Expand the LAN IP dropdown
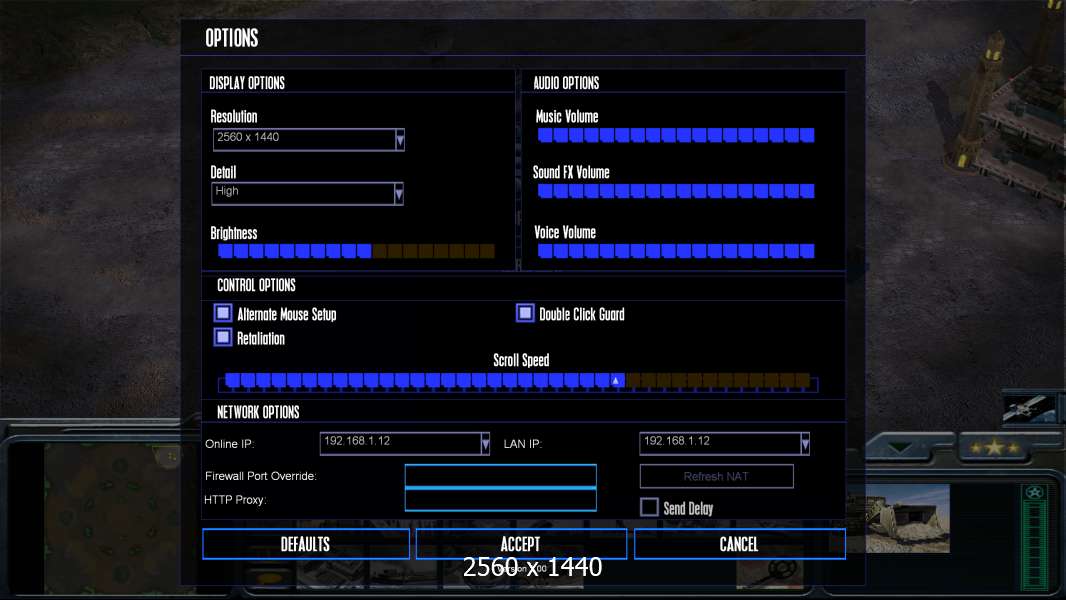Screen dimensions: 1066x600 pos(724,444)
